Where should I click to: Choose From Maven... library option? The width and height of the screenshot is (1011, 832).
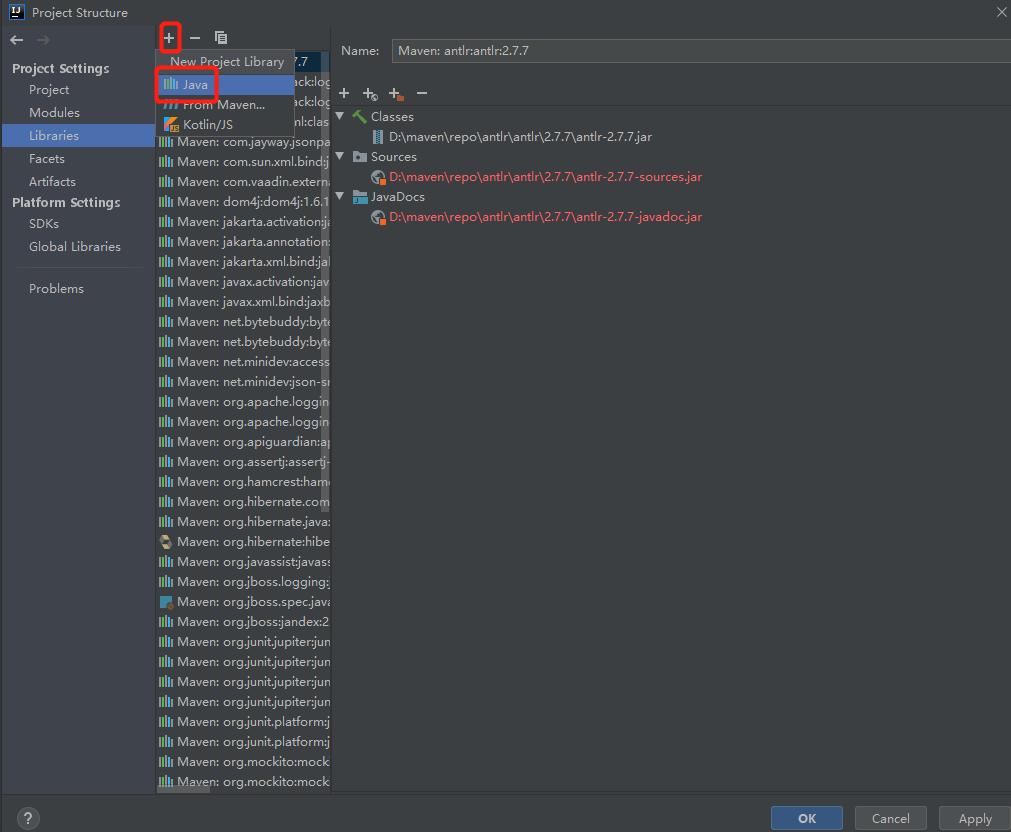pyautogui.click(x=223, y=105)
